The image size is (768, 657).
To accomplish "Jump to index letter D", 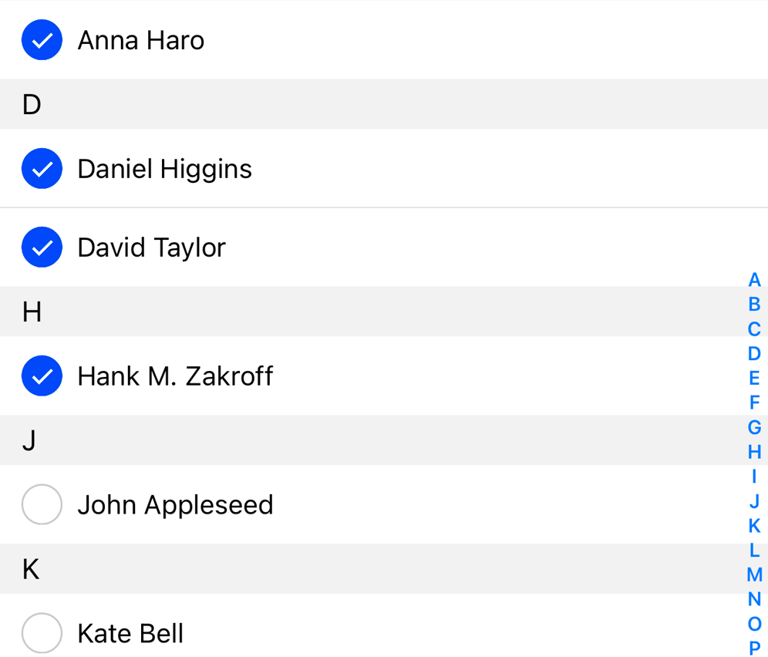I will click(754, 353).
